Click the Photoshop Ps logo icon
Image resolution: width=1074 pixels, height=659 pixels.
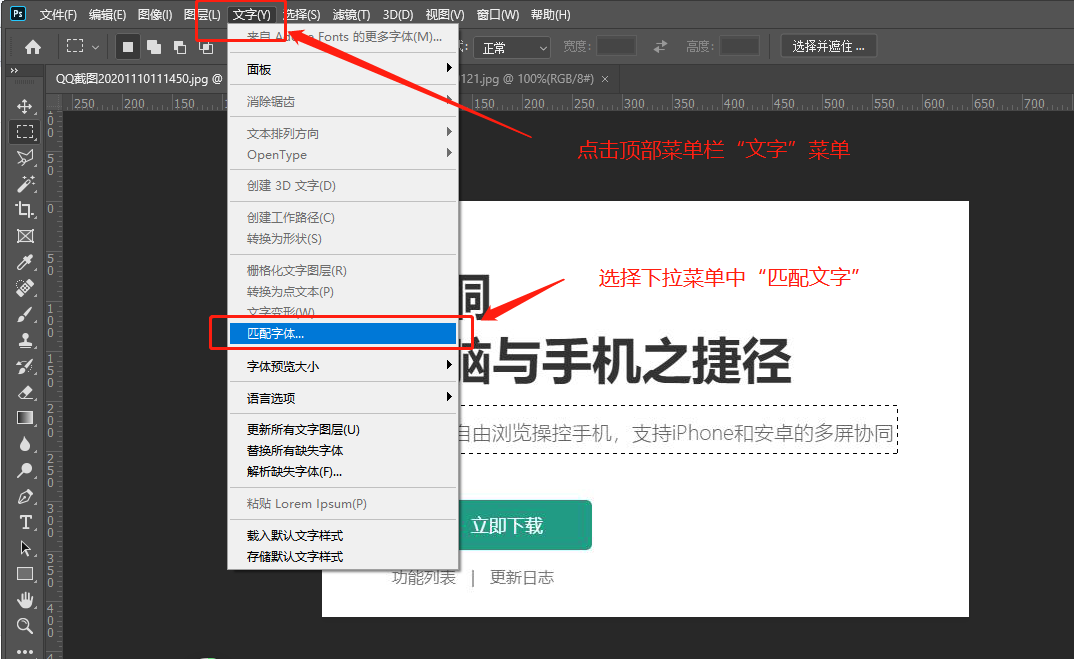pos(18,14)
